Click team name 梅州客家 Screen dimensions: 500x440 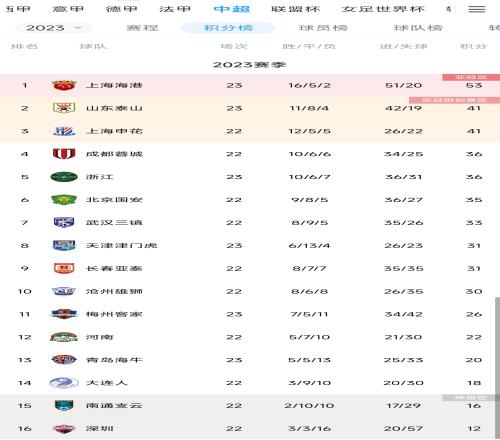114,314
